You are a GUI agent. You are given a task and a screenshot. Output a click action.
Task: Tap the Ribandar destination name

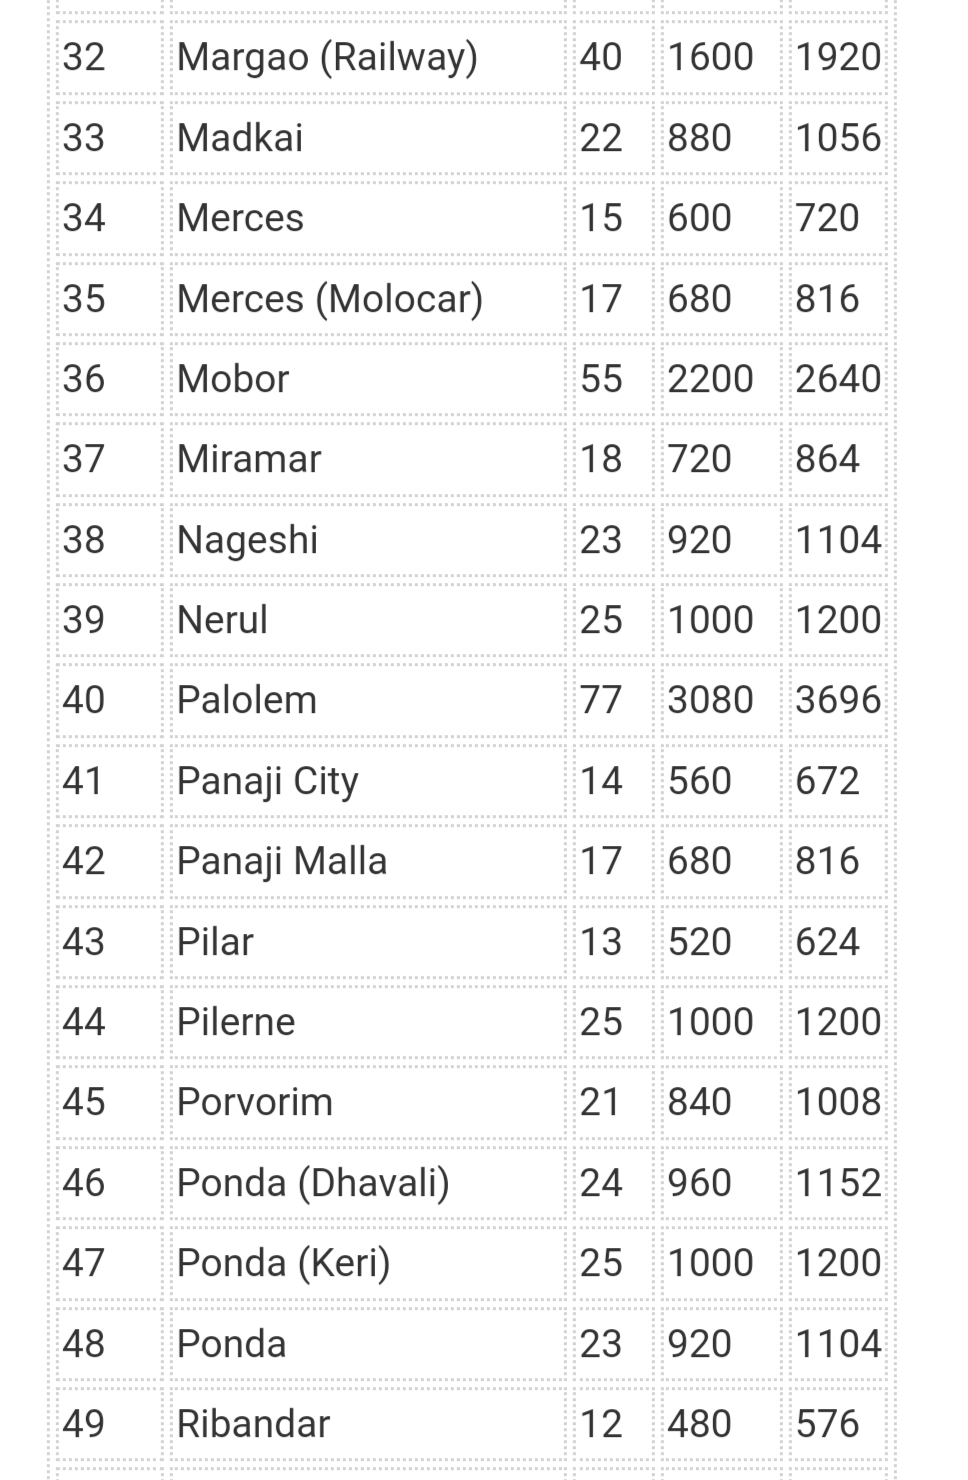point(253,1424)
